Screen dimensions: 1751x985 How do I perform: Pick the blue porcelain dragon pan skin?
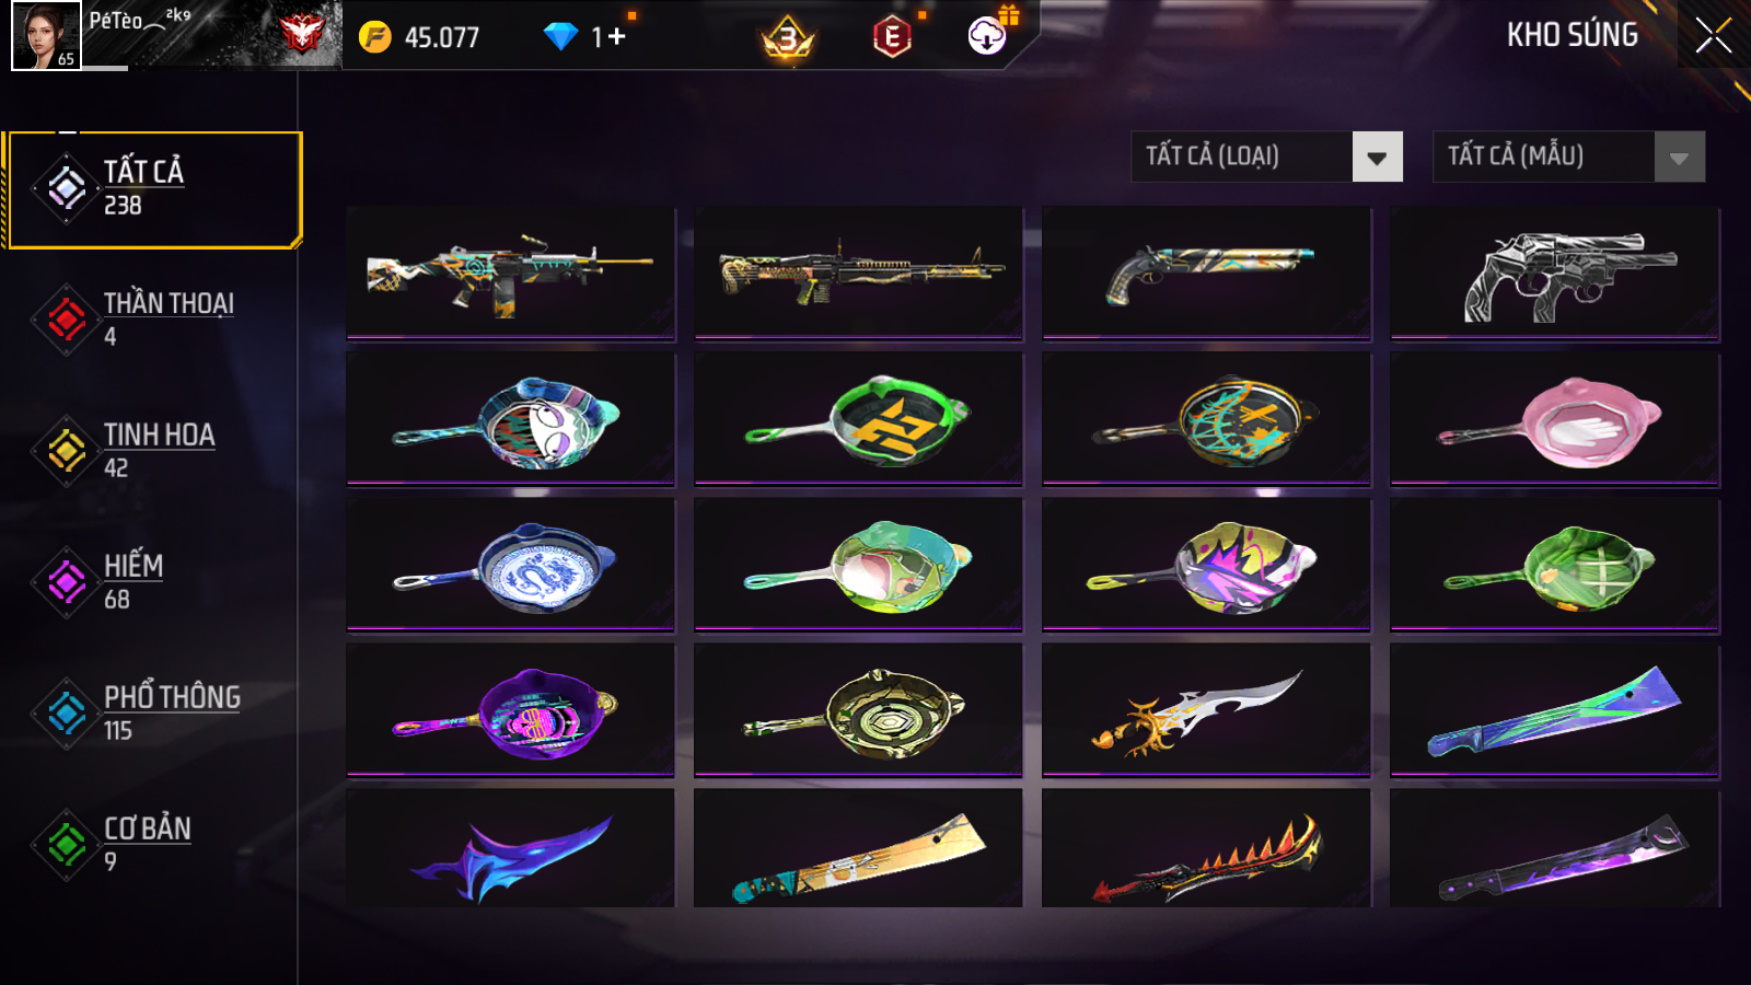[511, 565]
